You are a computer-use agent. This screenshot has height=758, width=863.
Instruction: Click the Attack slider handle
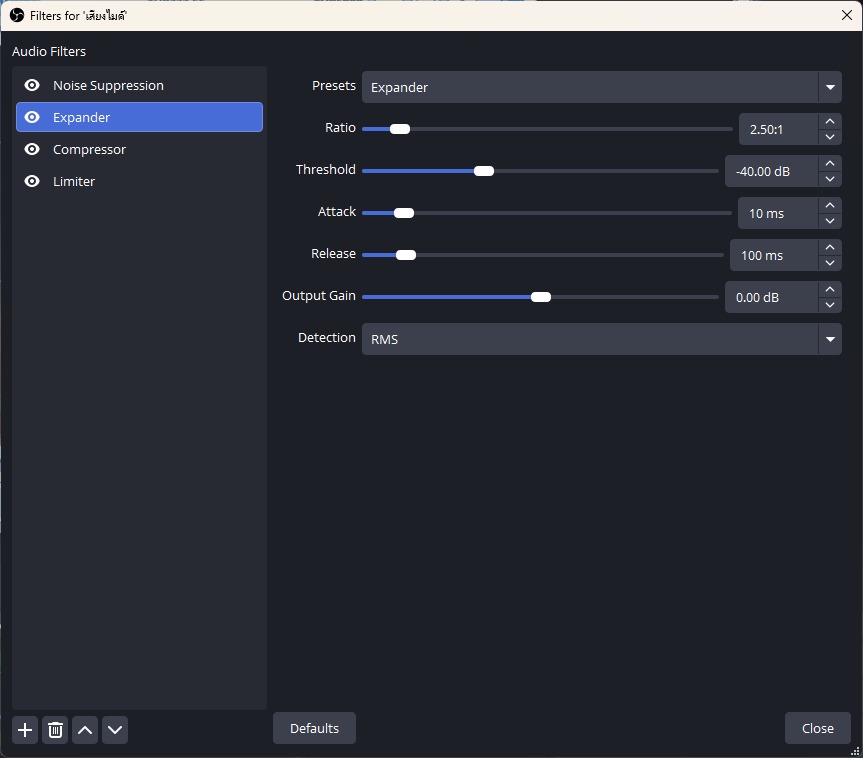point(404,213)
